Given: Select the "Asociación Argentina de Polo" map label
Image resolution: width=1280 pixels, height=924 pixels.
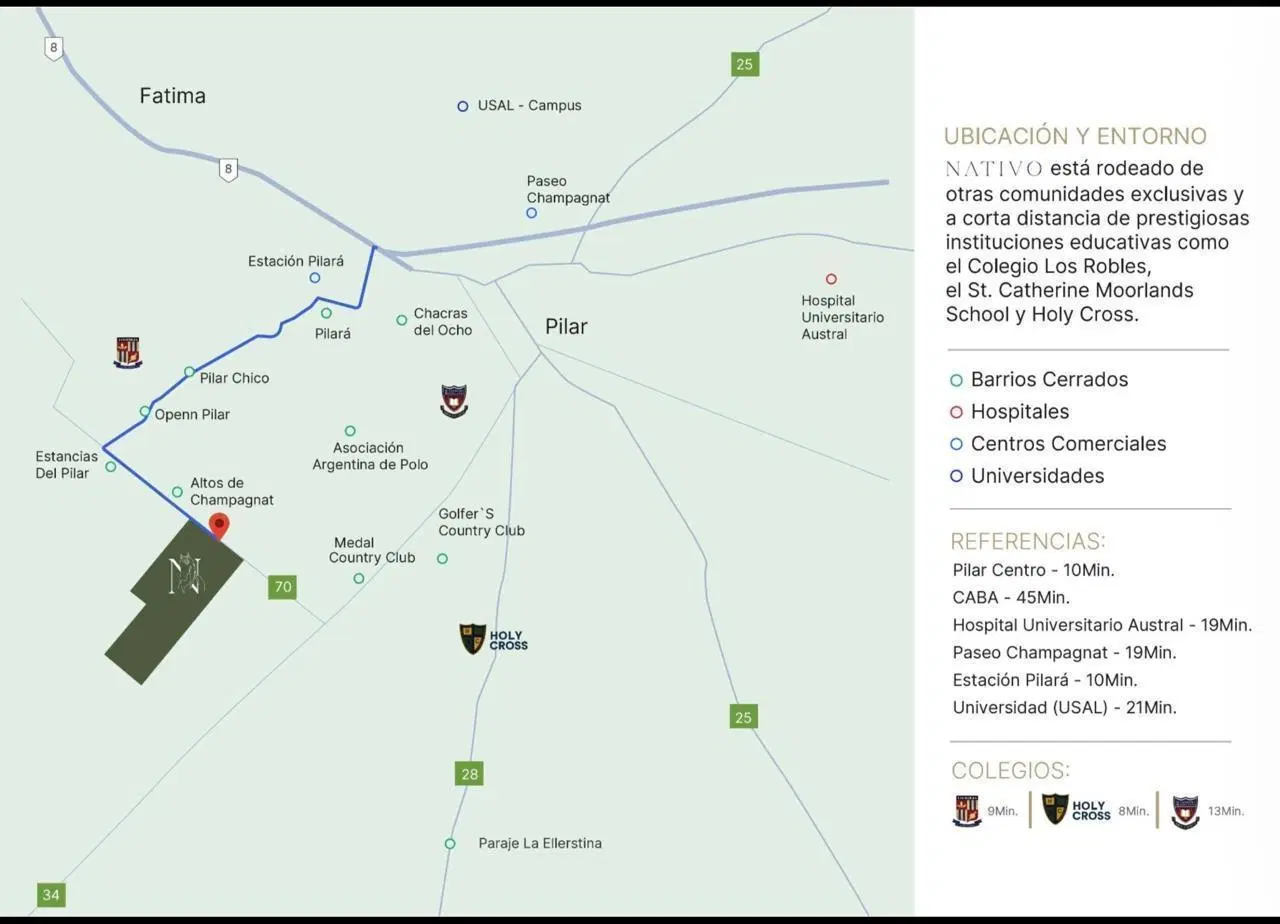Looking at the screenshot, I should click(x=370, y=456).
